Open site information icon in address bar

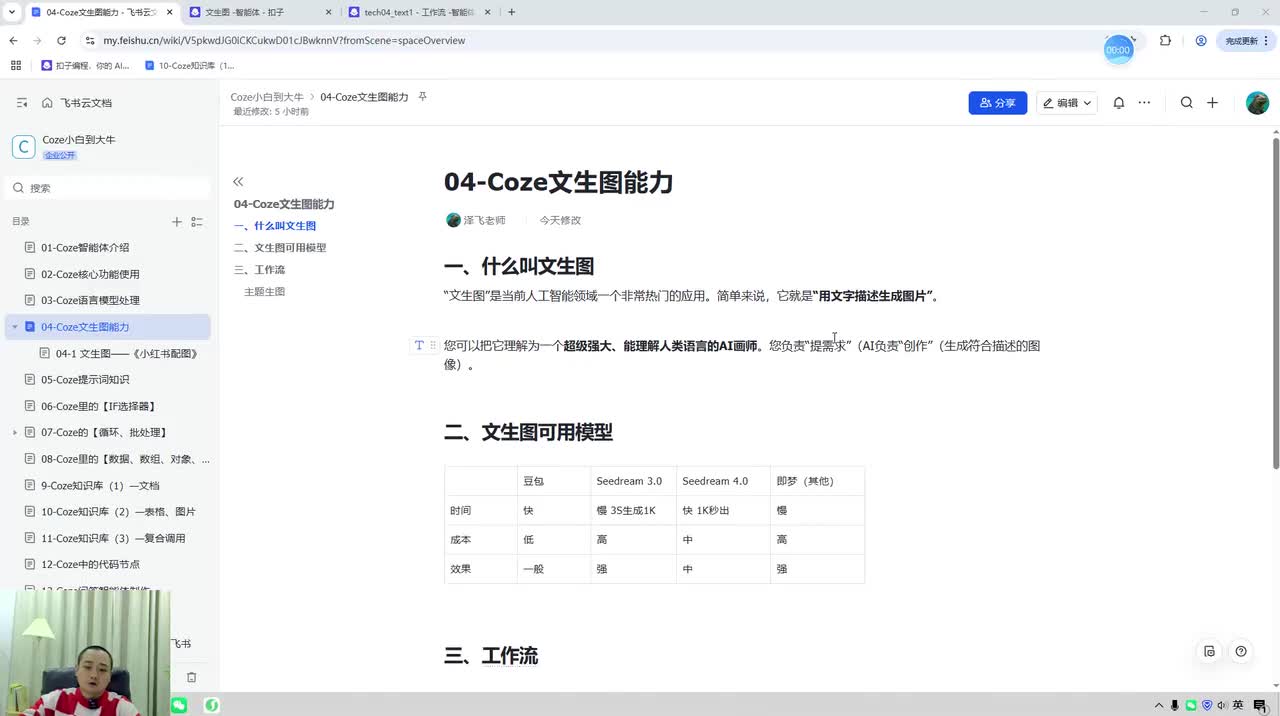pos(89,41)
